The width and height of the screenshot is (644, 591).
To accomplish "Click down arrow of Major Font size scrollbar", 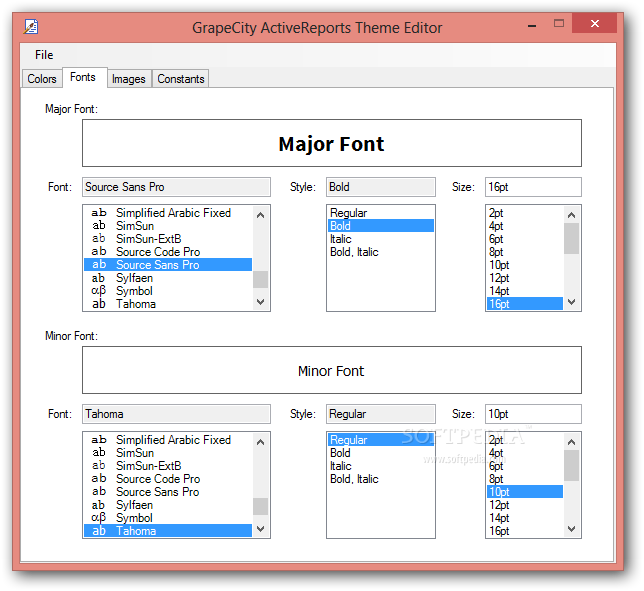I will point(571,302).
